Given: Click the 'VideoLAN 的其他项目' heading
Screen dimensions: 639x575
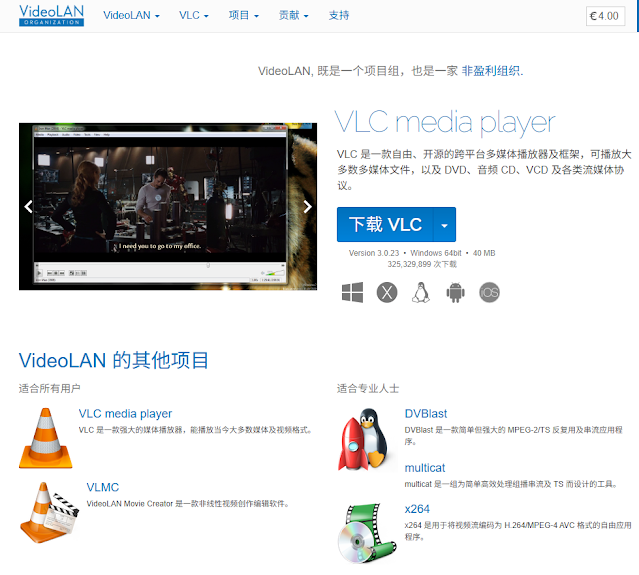Looking at the screenshot, I should (114, 360).
